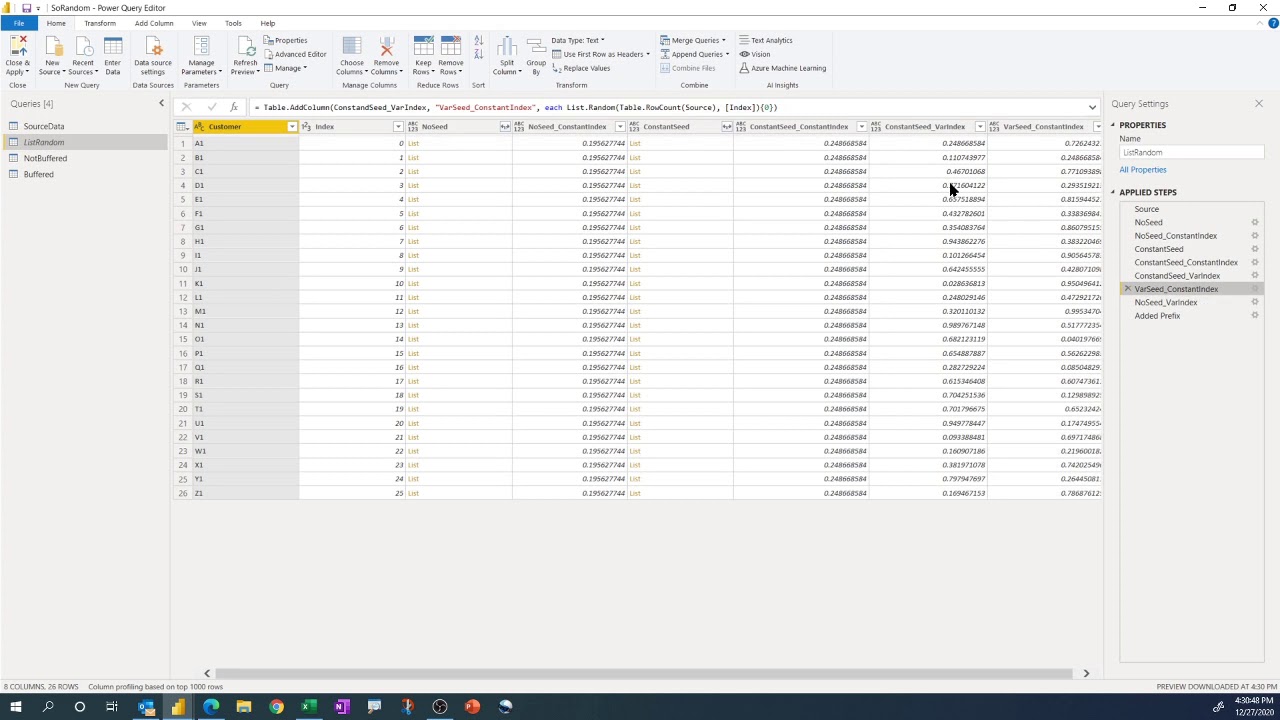Open the Append Queries dropdown
The image size is (1280, 720).
[695, 54]
